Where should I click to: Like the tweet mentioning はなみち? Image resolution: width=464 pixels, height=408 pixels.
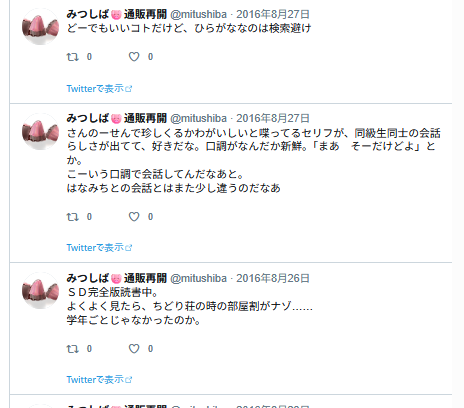coord(134,217)
